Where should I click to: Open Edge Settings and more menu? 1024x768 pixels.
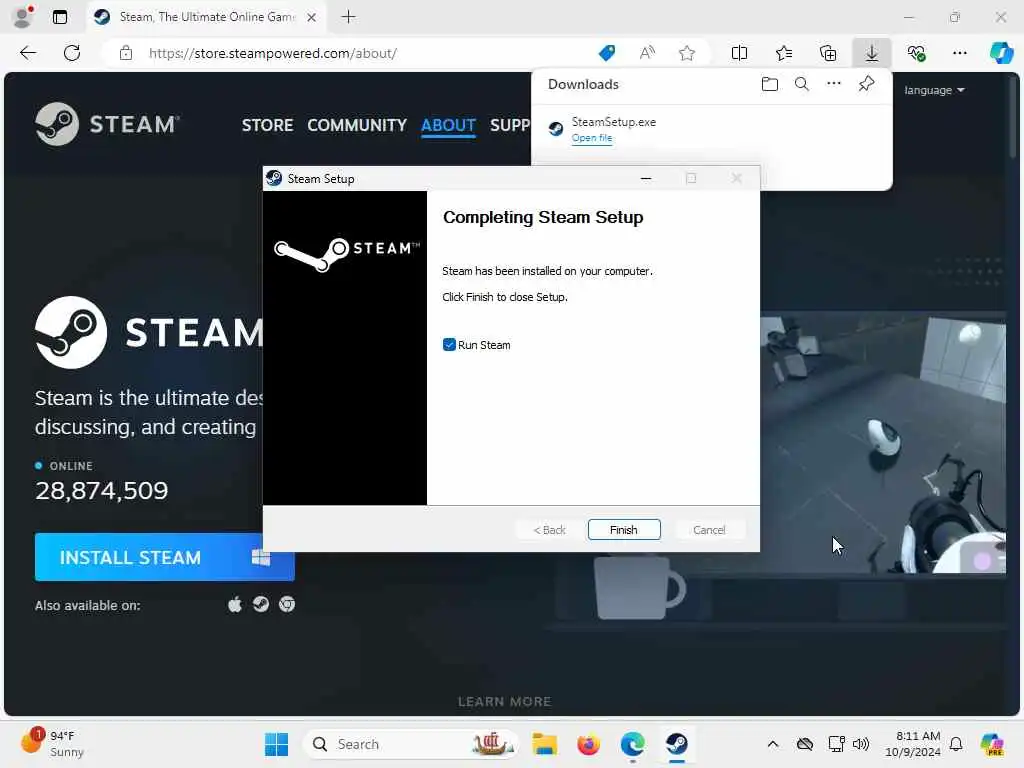(x=959, y=53)
